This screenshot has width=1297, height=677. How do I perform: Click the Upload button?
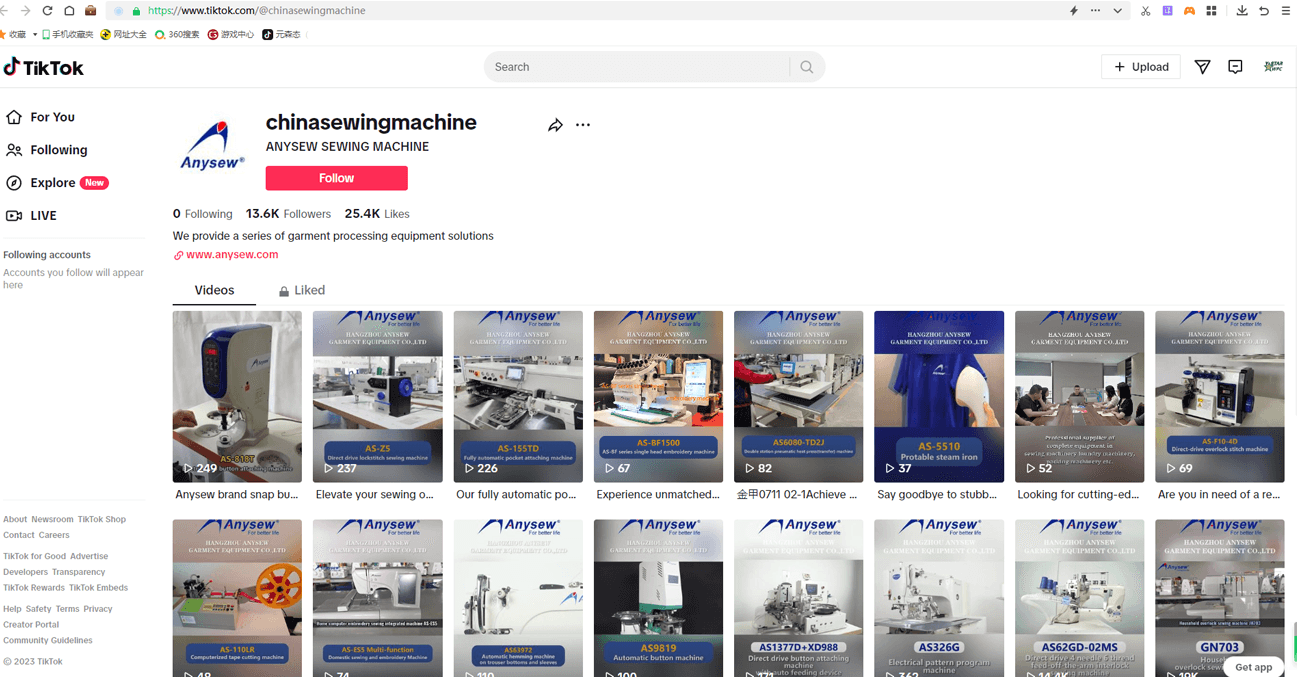click(x=1141, y=67)
